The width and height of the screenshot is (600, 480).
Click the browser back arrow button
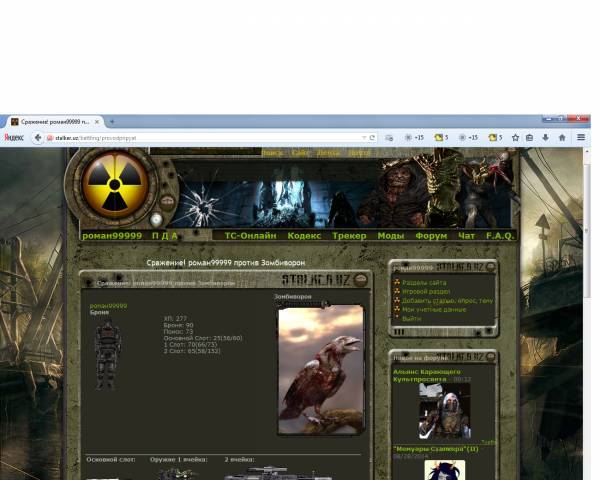pos(38,138)
